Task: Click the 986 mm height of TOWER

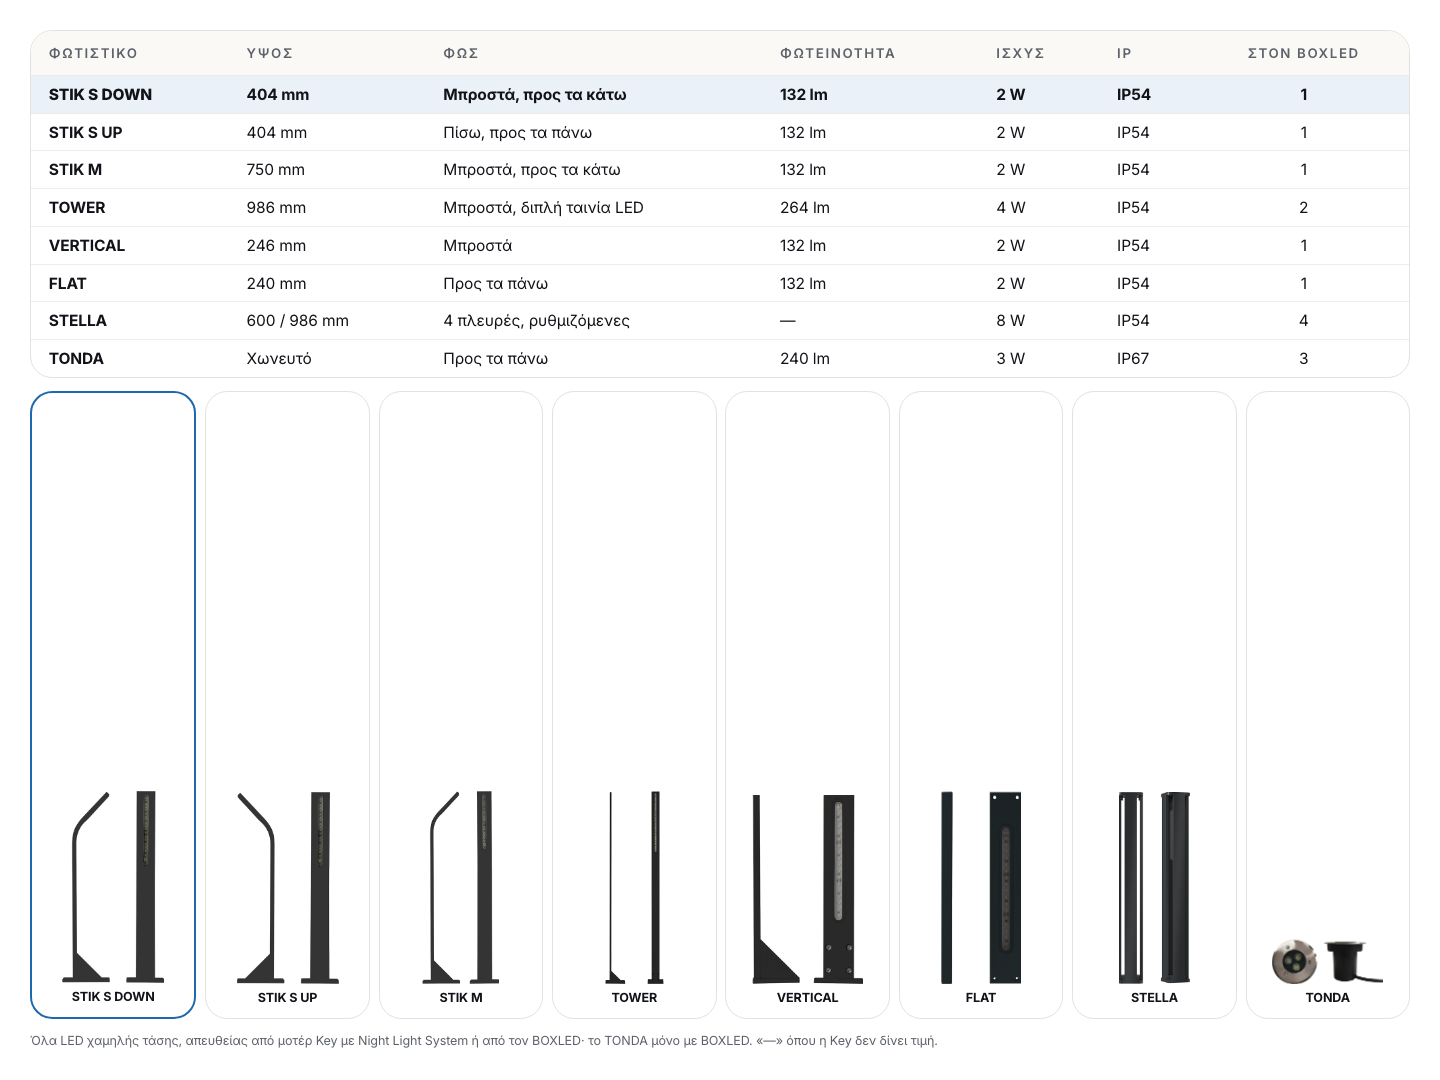Action: pyautogui.click(x=276, y=208)
